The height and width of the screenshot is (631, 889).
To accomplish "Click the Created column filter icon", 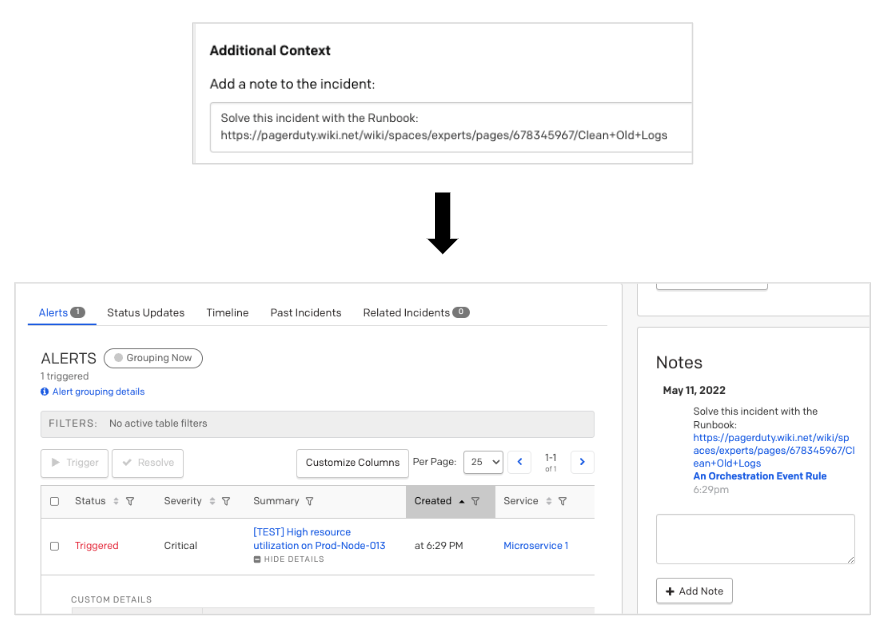I will point(476,501).
